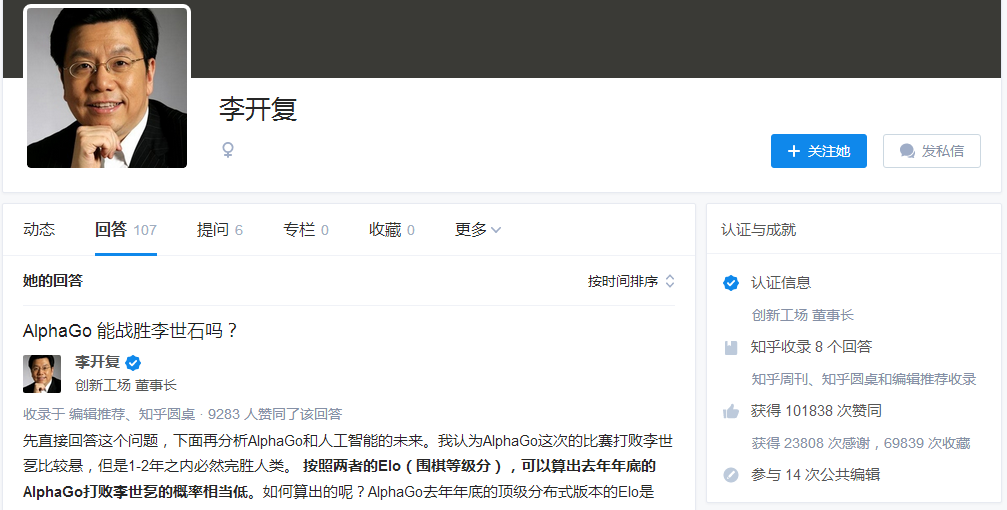Click the pencil icon beside 参与 14 次公共编辑
The width and height of the screenshot is (1007, 510).
coord(730,475)
